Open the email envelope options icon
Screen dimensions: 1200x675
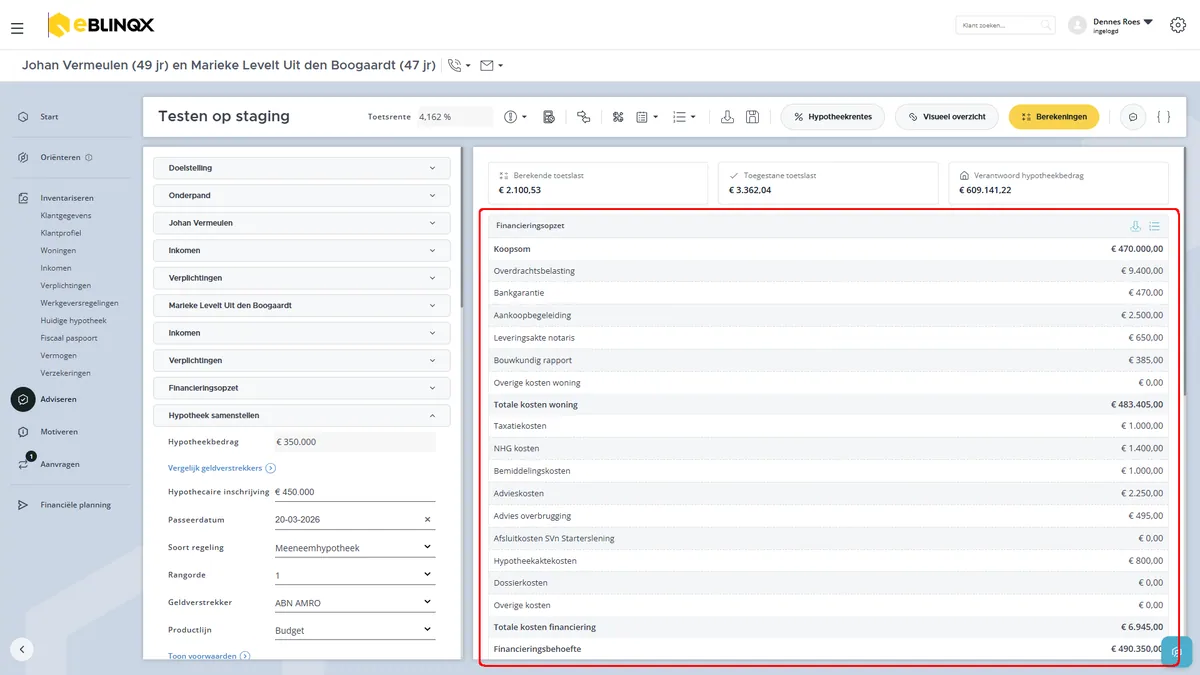point(491,66)
